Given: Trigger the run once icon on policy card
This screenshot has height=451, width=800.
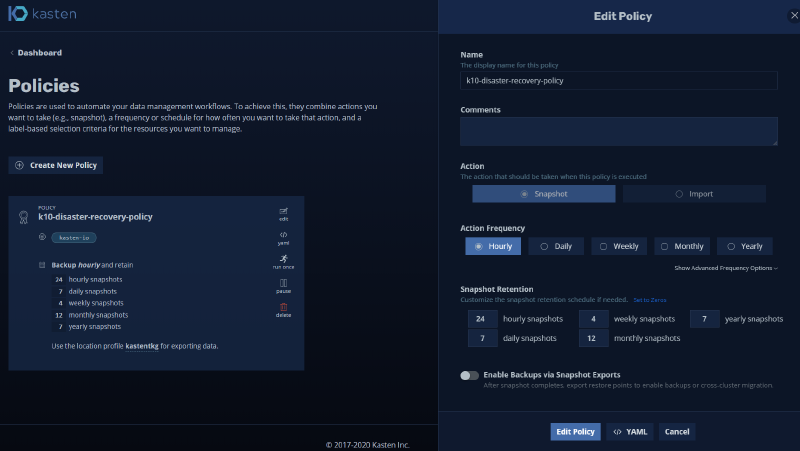Looking at the screenshot, I should click(x=284, y=262).
